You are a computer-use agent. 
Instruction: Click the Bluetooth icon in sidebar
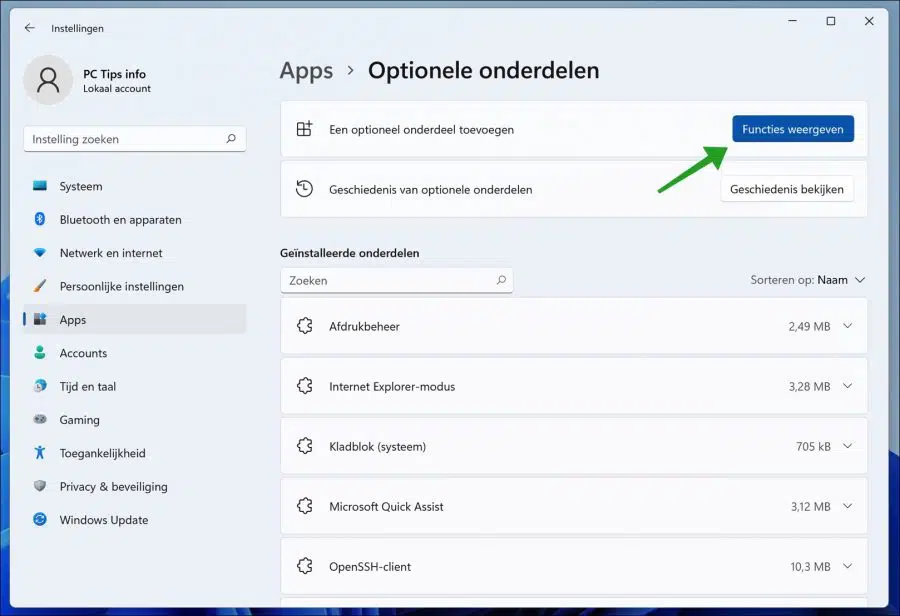(x=40, y=219)
